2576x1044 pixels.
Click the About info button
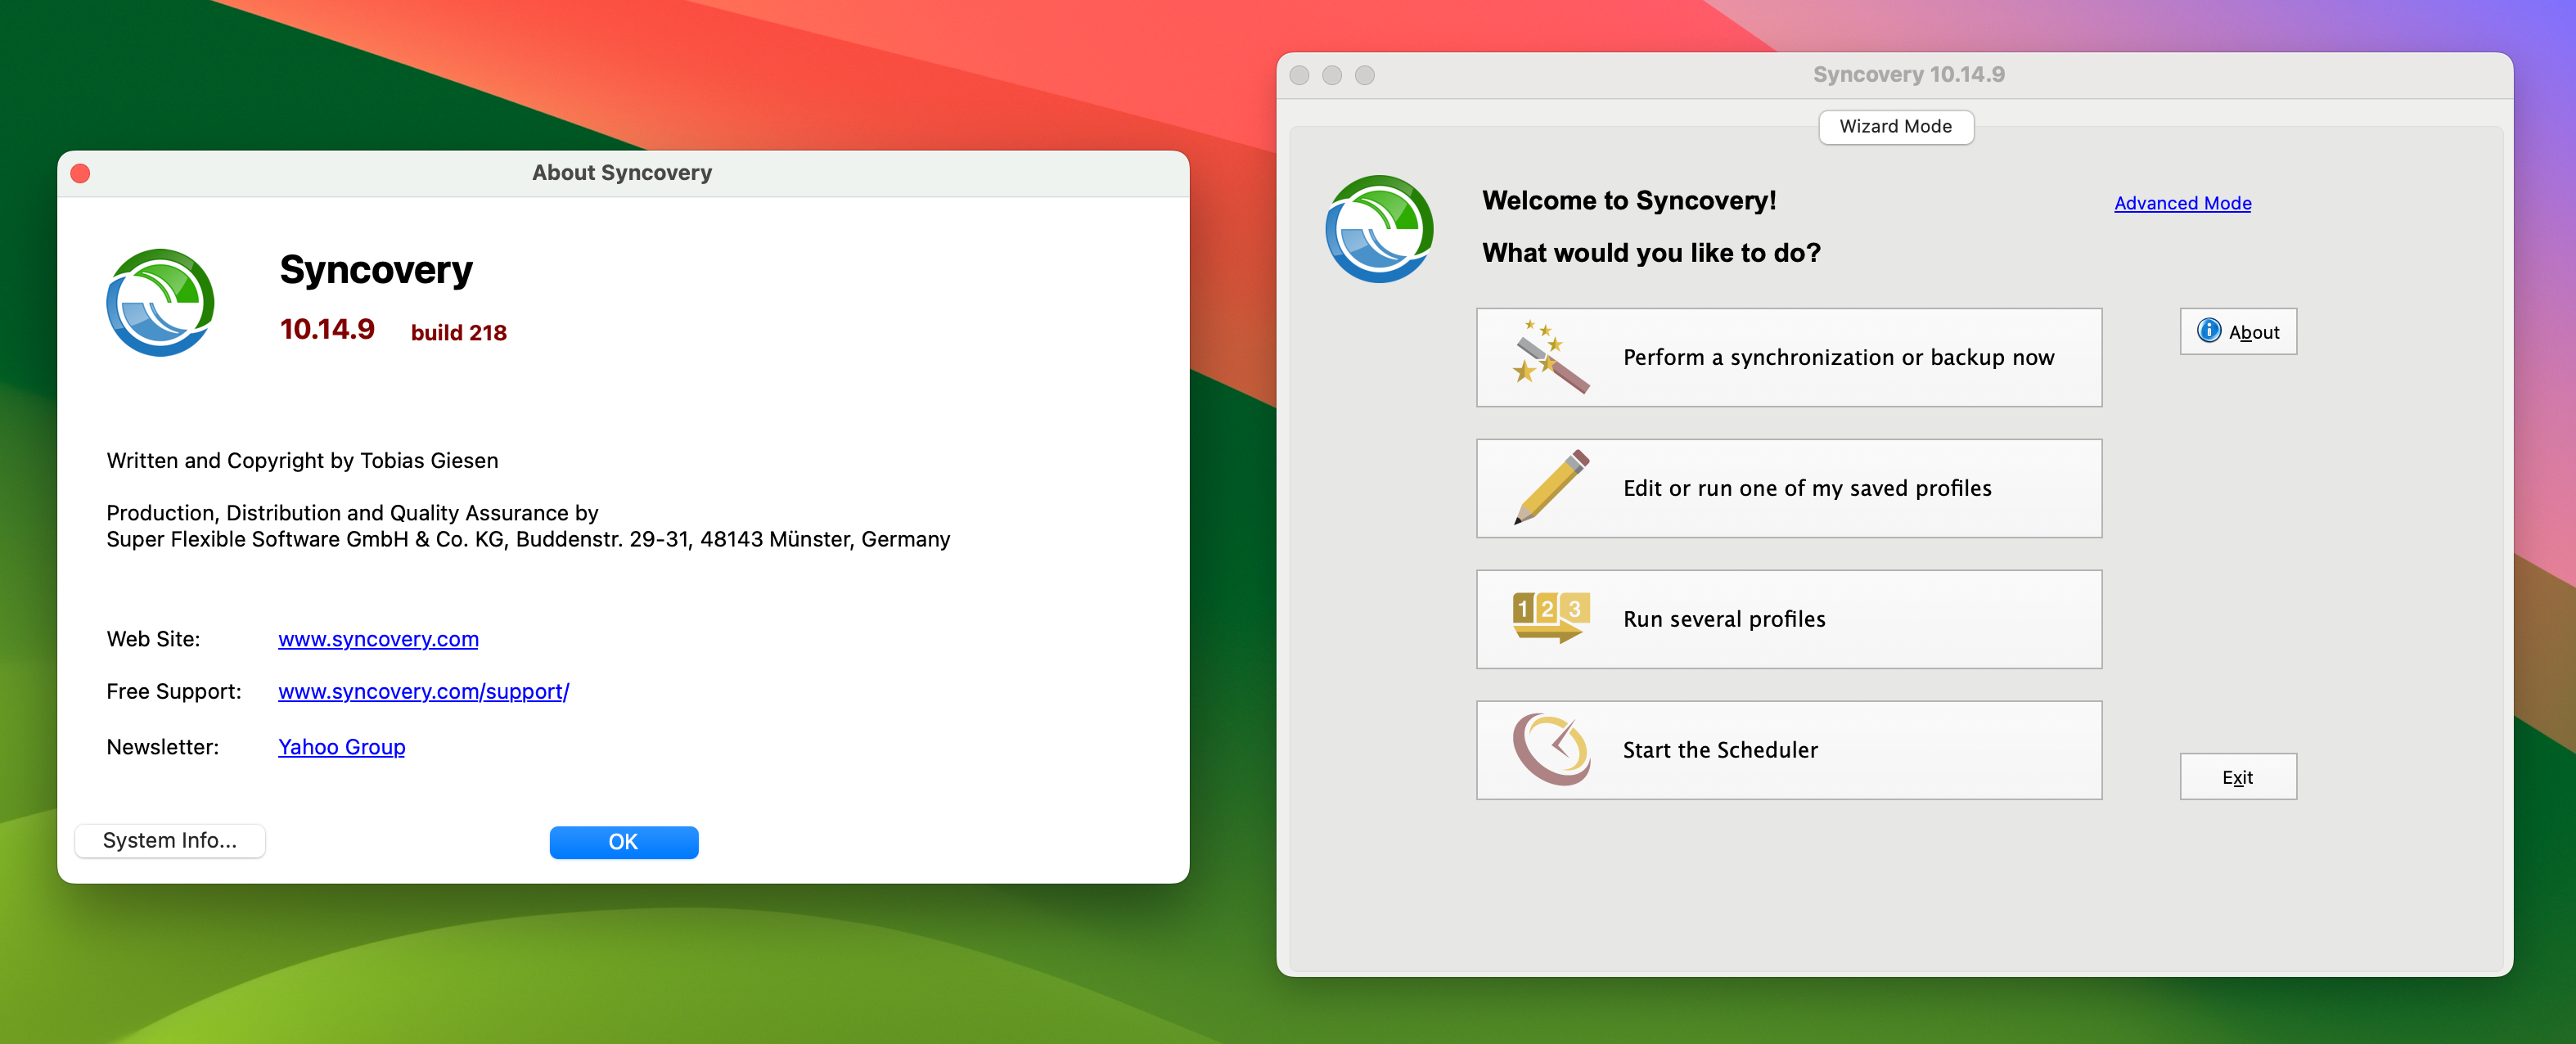(x=2239, y=331)
